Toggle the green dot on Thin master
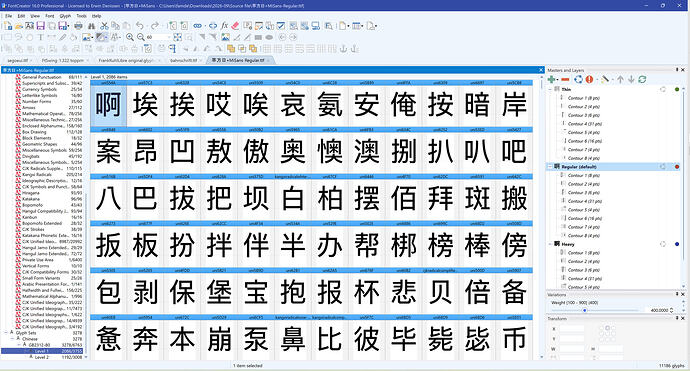 677,89
